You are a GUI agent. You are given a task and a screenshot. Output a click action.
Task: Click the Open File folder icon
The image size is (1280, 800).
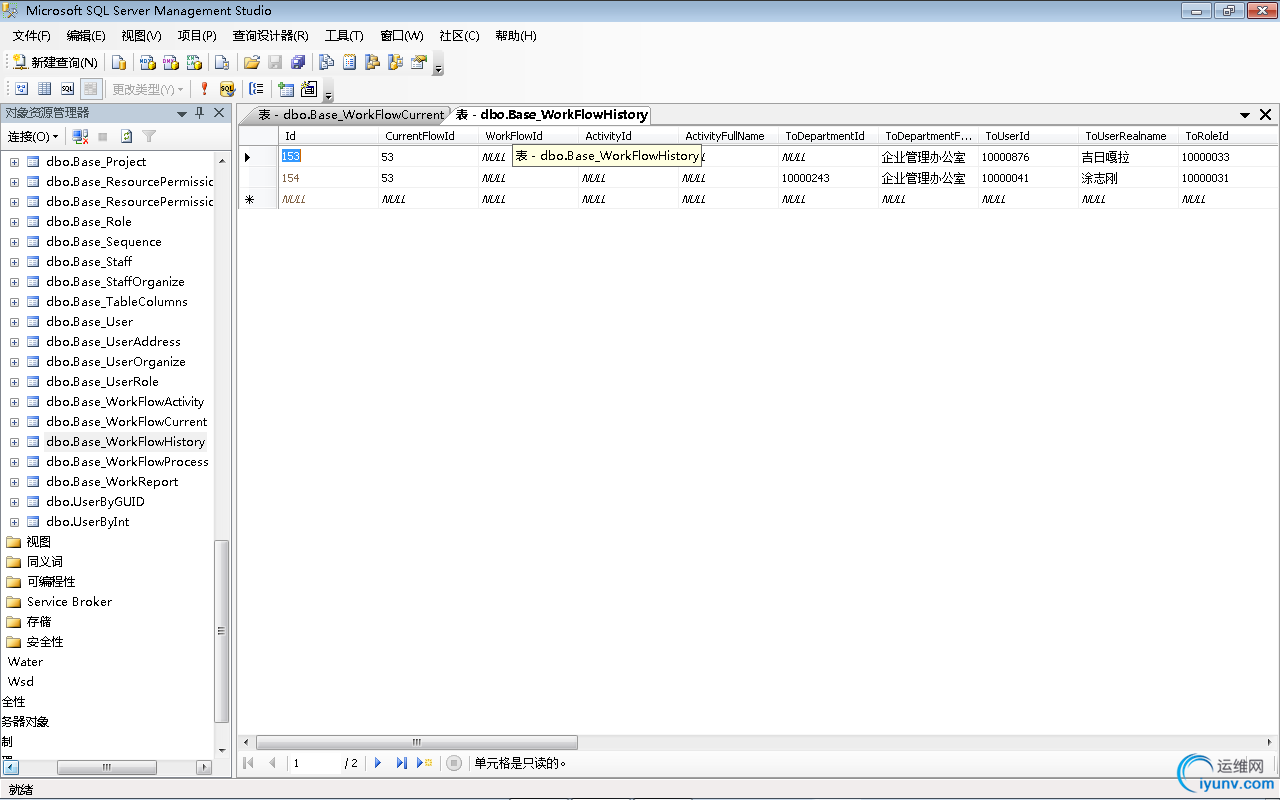coord(252,63)
